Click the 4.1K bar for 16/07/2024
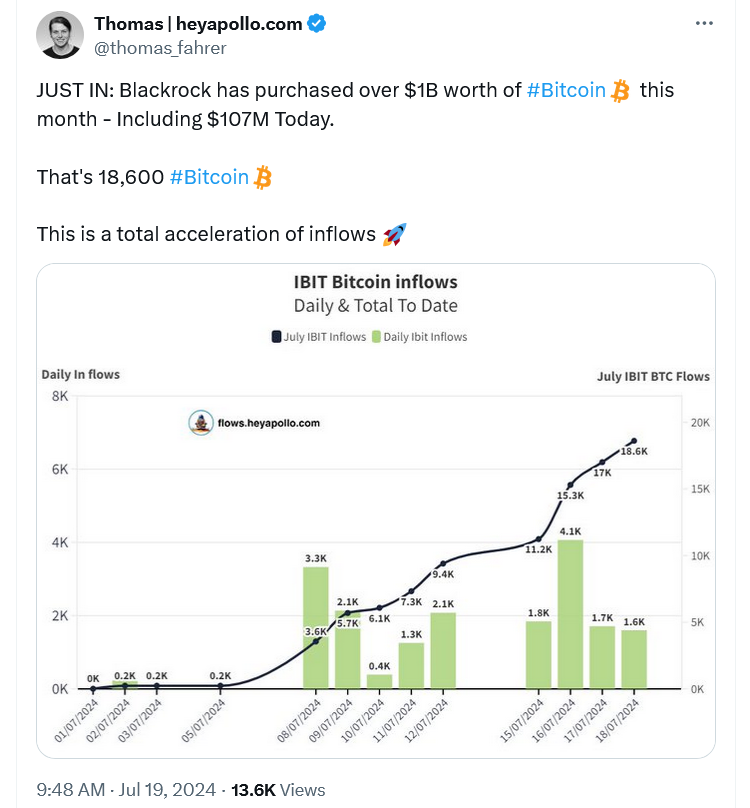This screenshot has width=750, height=808. 570,614
